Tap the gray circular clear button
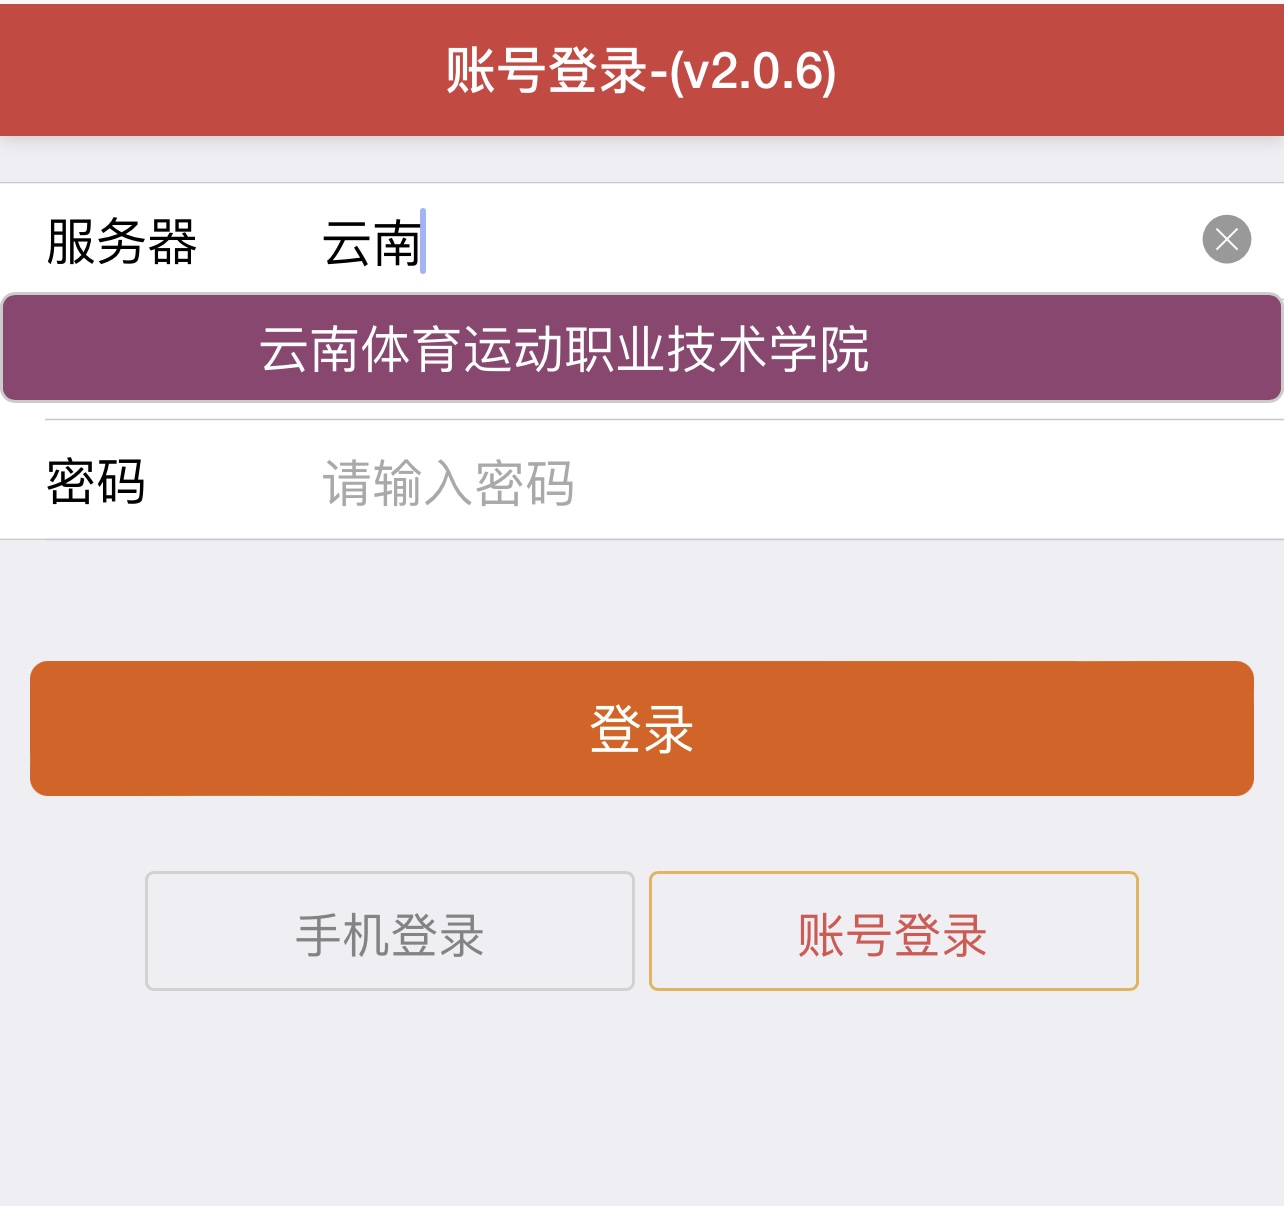This screenshot has height=1206, width=1284. [1226, 240]
